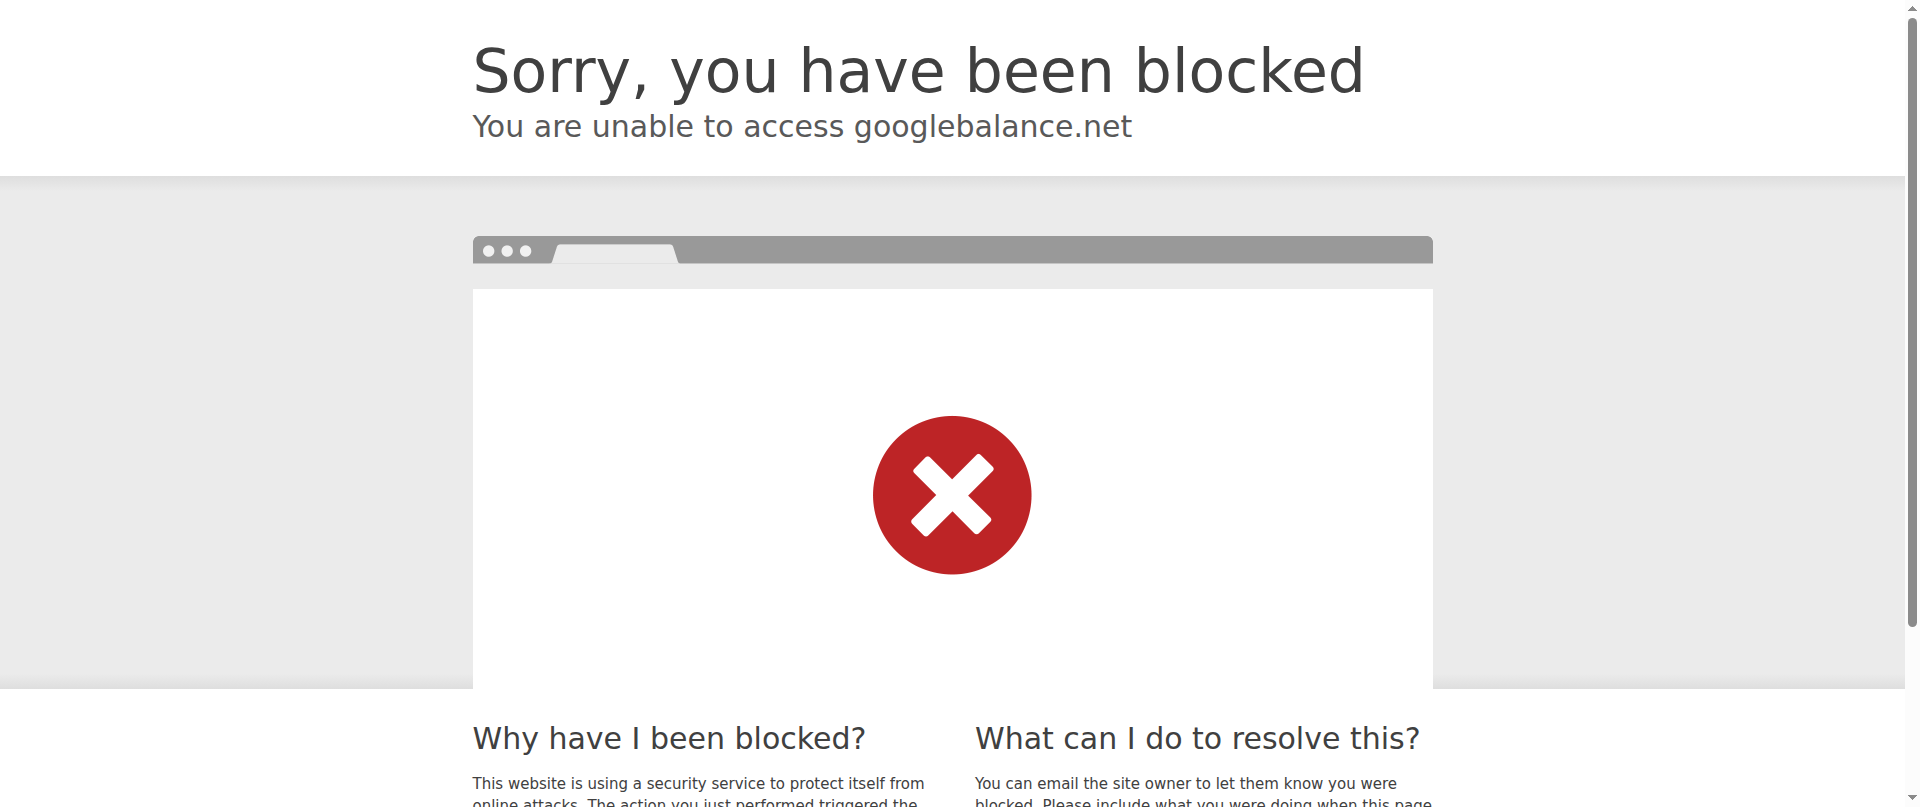1920x807 pixels.
Task: Click the scrollbar track below the thumb
Action: pyautogui.click(x=1912, y=710)
